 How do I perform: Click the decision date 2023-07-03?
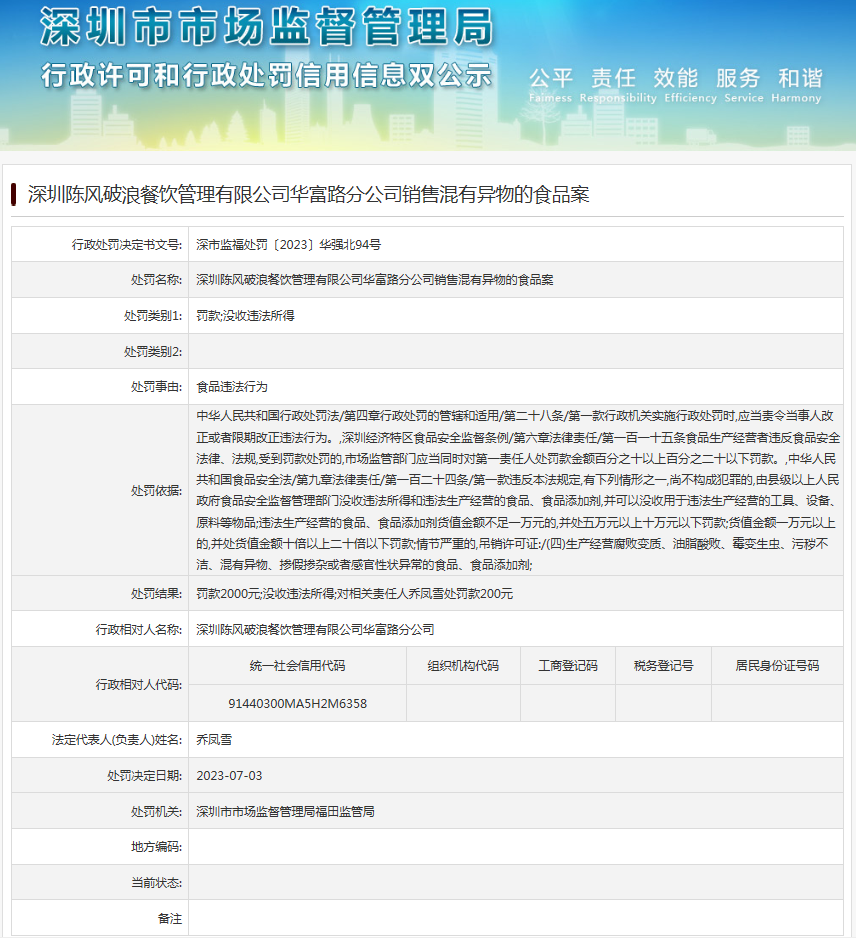pyautogui.click(x=230, y=775)
